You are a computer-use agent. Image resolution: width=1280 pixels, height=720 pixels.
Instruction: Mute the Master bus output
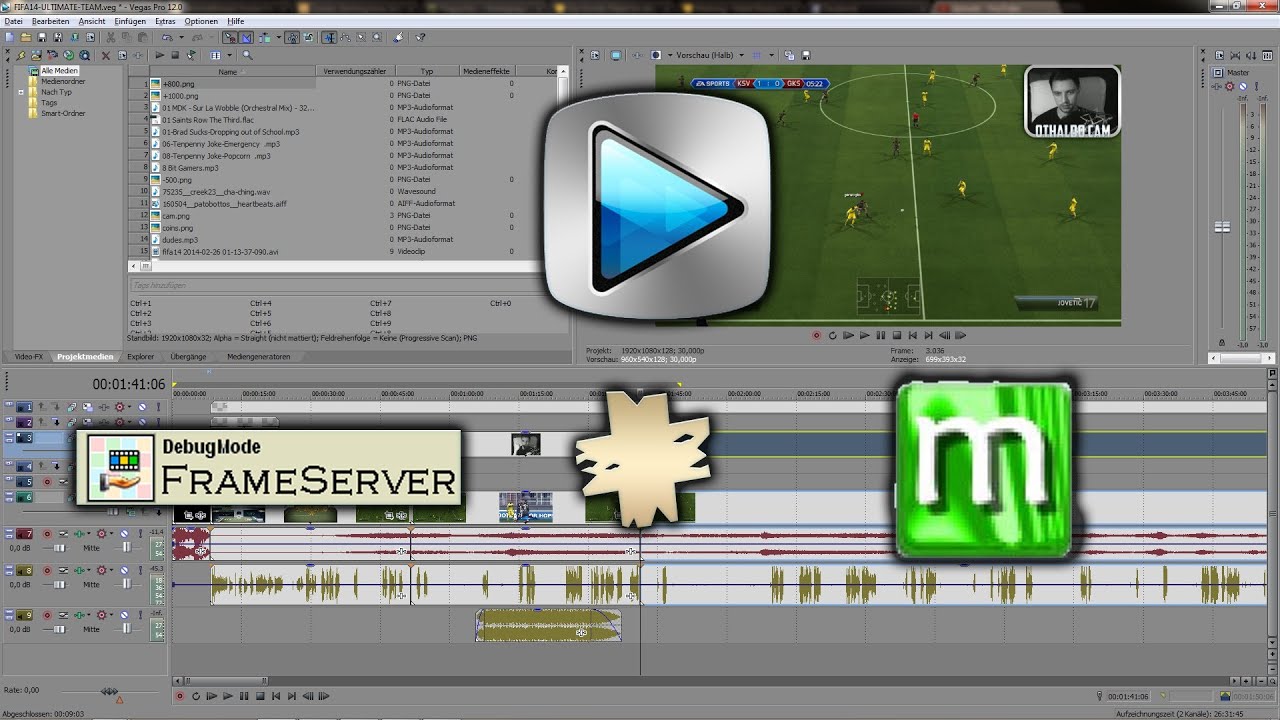[x=1243, y=86]
